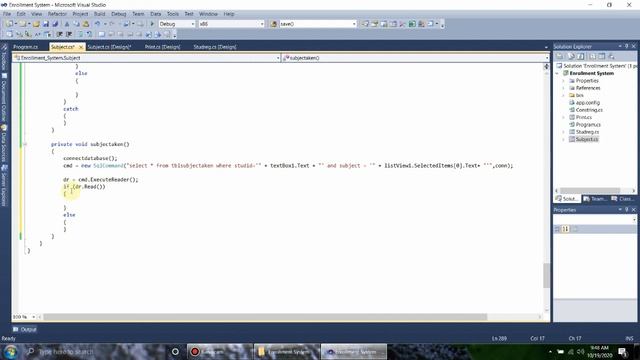This screenshot has width=640, height=360.
Task: Comment out the selected lines icon
Action: click(x=80, y=34)
